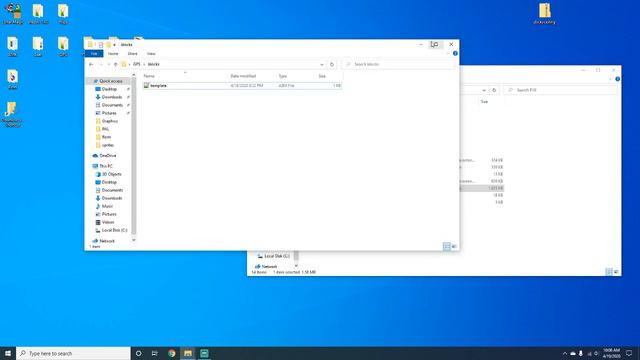Click sidebar scrollbar down arrow in blocks window
This screenshot has width=640, height=360.
(x=134, y=240)
